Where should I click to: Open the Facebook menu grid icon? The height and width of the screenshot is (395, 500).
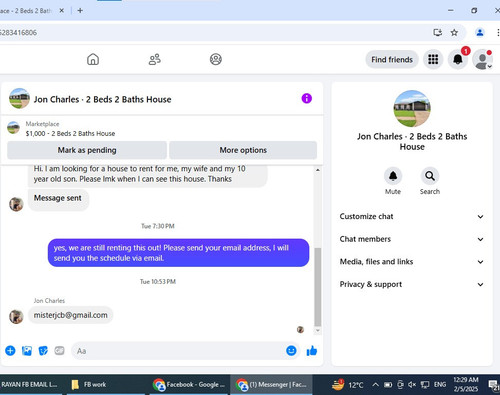click(433, 59)
